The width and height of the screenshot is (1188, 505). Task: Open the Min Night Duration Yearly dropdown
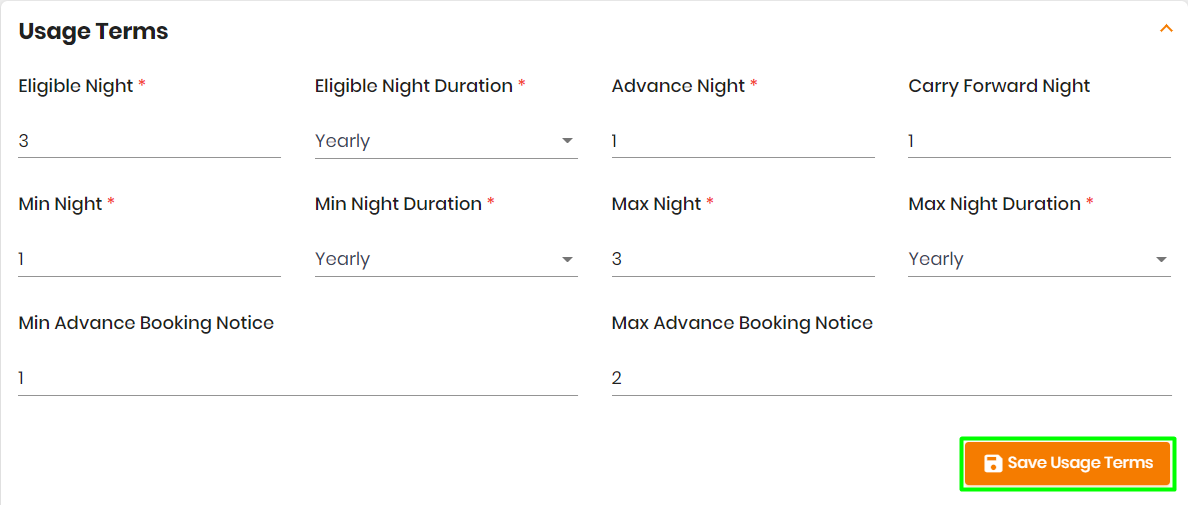(x=446, y=260)
